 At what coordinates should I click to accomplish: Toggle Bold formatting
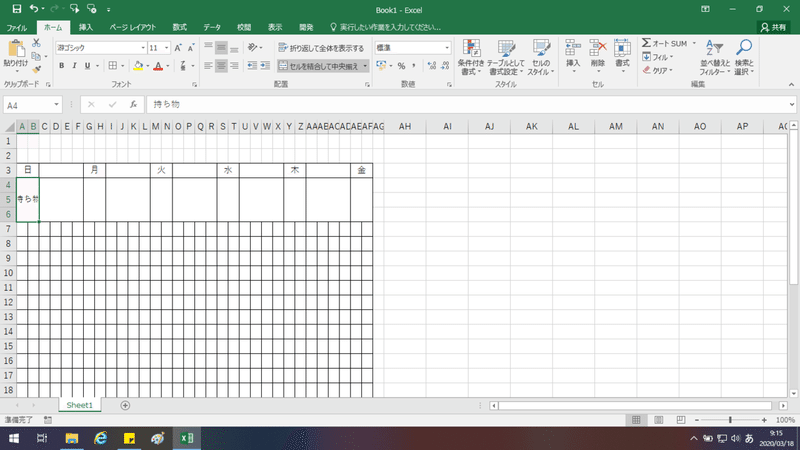[61, 66]
